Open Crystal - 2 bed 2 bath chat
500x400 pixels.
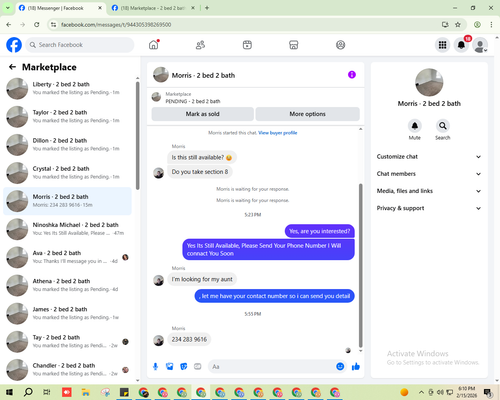click(x=68, y=173)
